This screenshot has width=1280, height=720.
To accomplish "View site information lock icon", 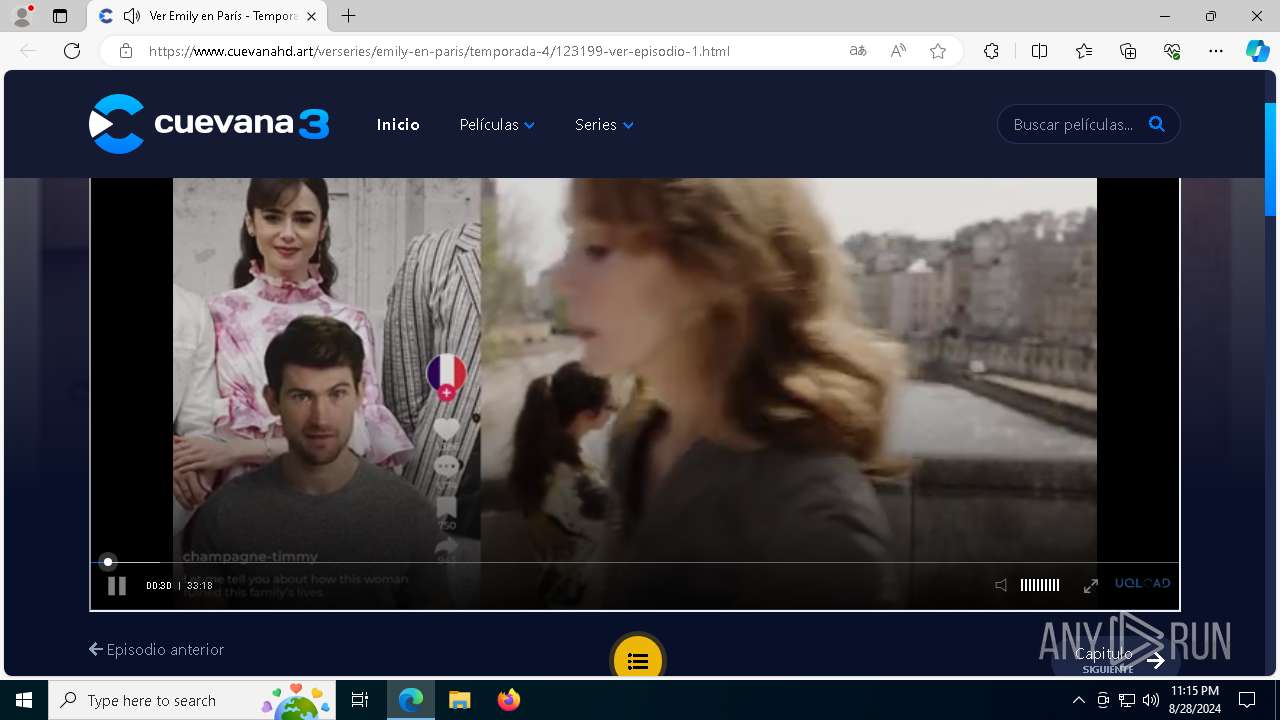I will click(126, 51).
